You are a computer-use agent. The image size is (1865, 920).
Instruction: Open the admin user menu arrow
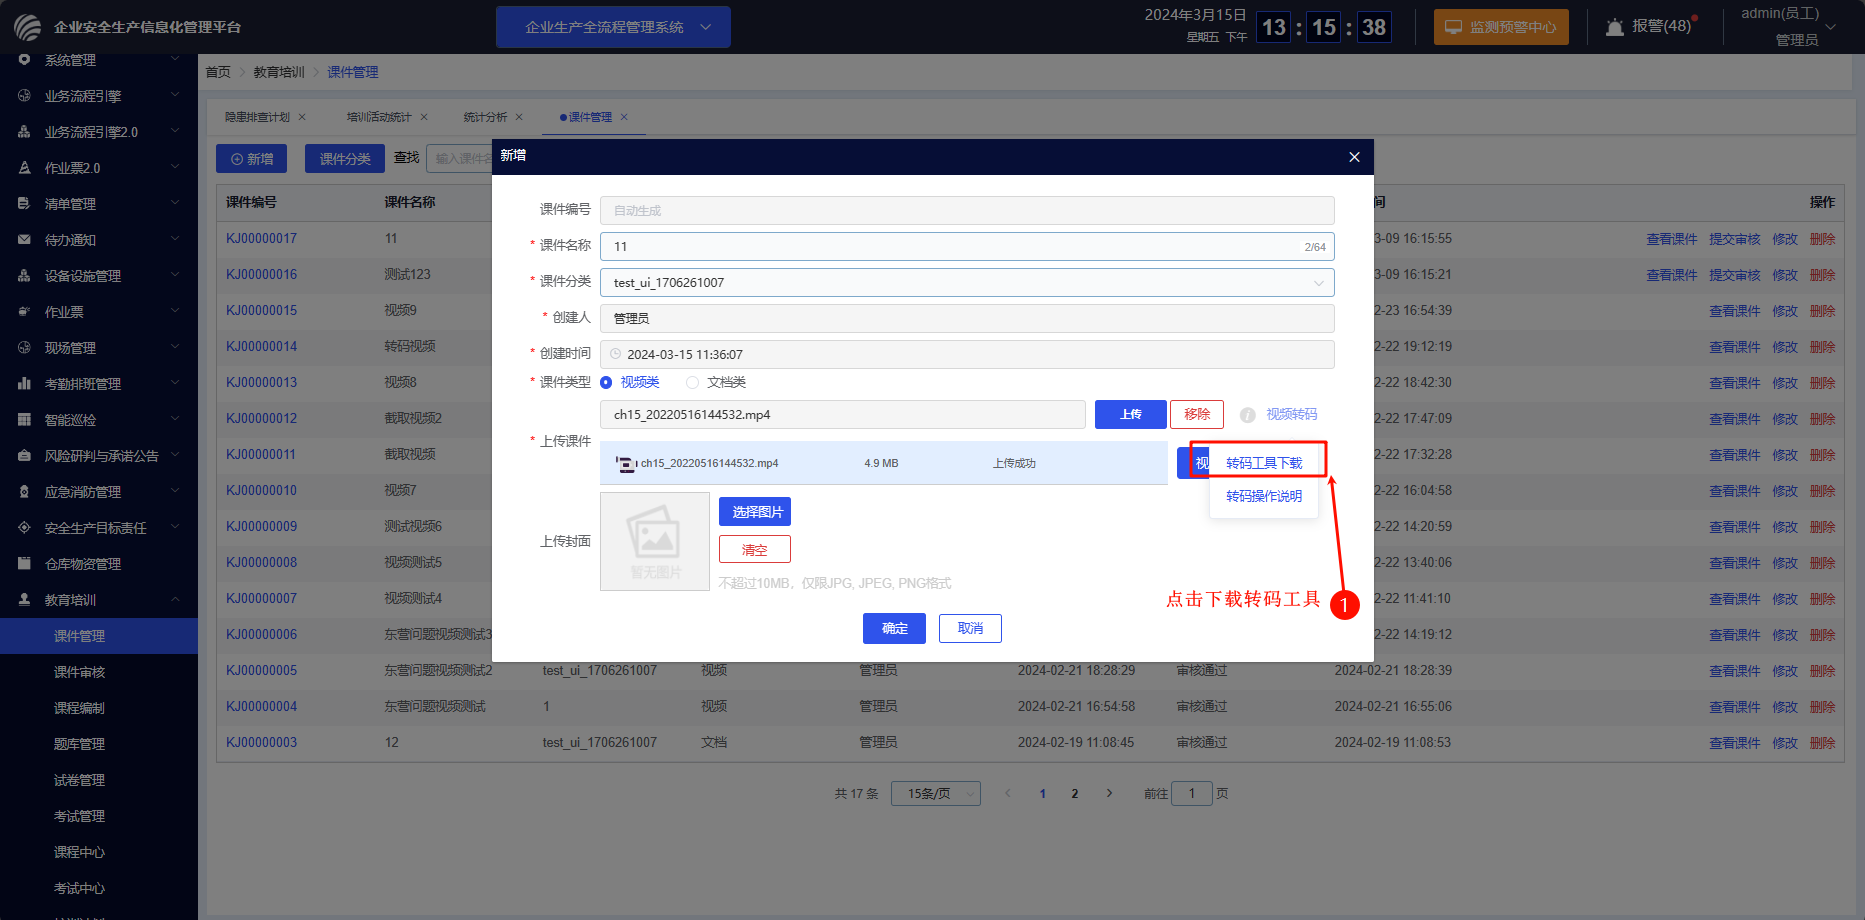pyautogui.click(x=1831, y=27)
